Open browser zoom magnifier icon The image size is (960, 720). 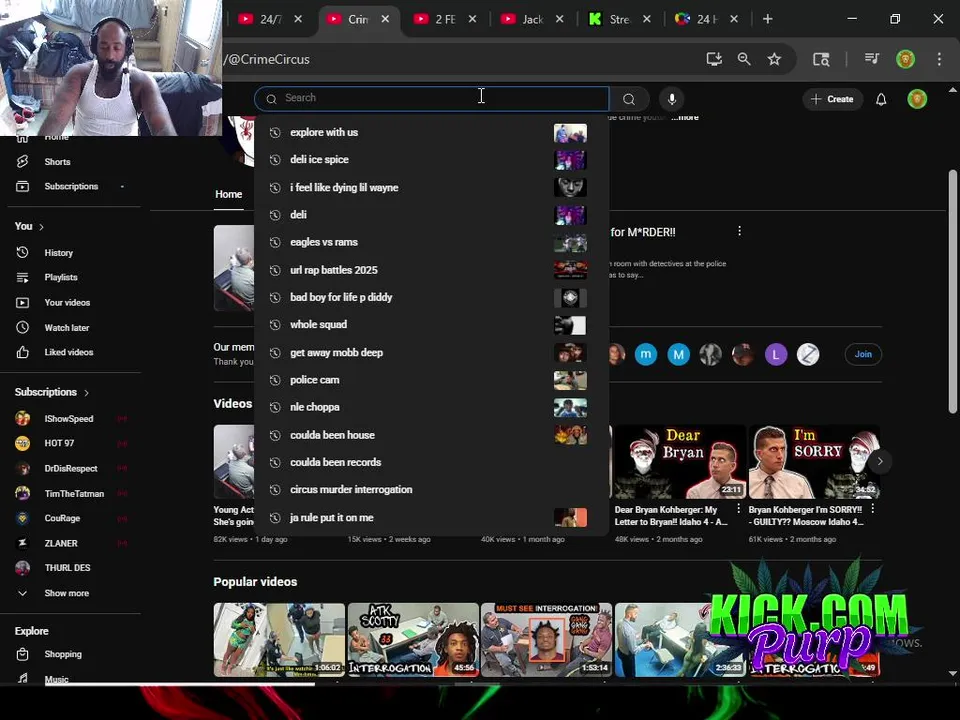(x=744, y=59)
